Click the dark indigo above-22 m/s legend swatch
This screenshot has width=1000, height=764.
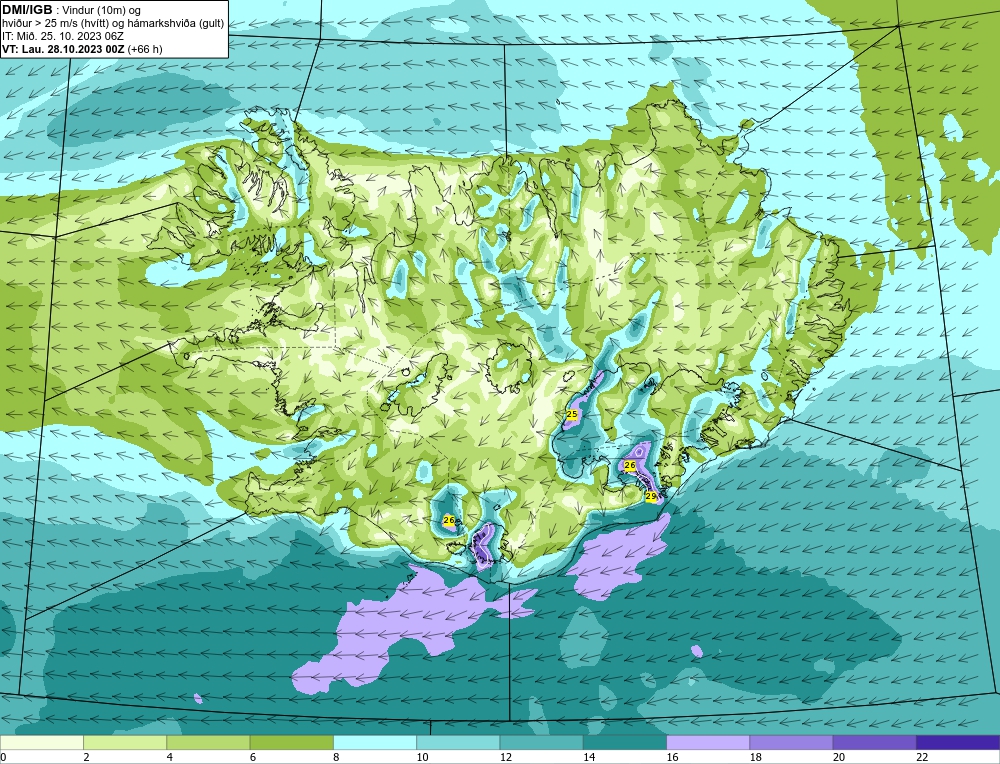(958, 742)
